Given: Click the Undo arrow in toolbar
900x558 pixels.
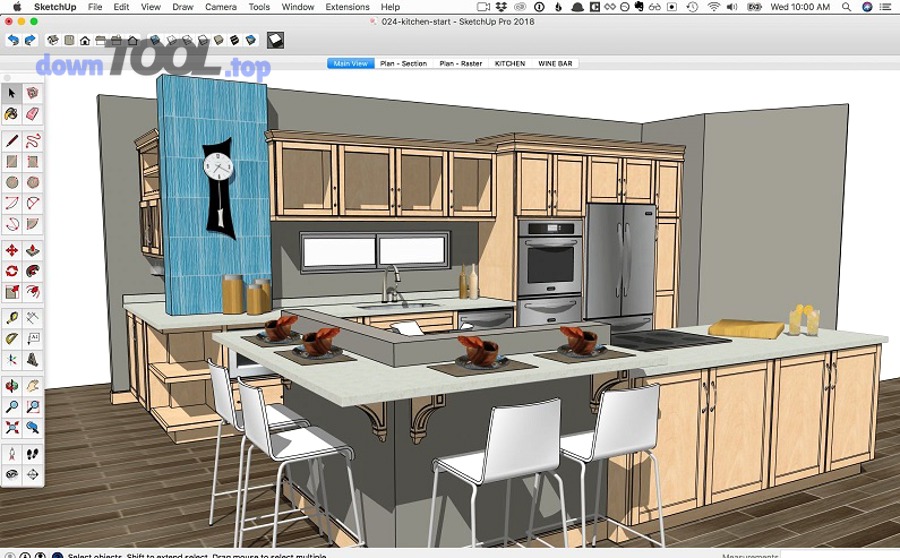Looking at the screenshot, I should 13,40.
